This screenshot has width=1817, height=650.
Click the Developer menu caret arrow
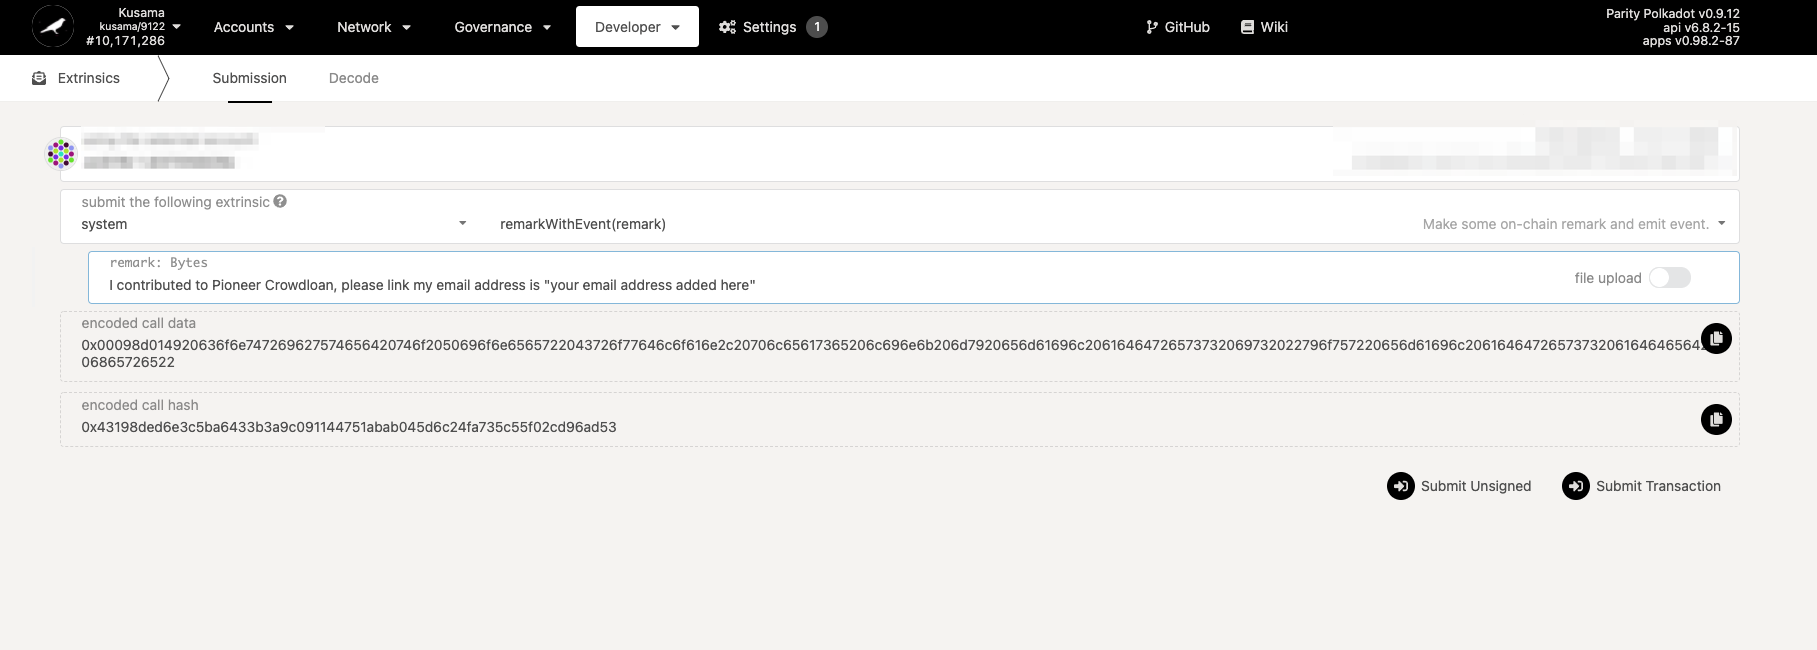[676, 28]
